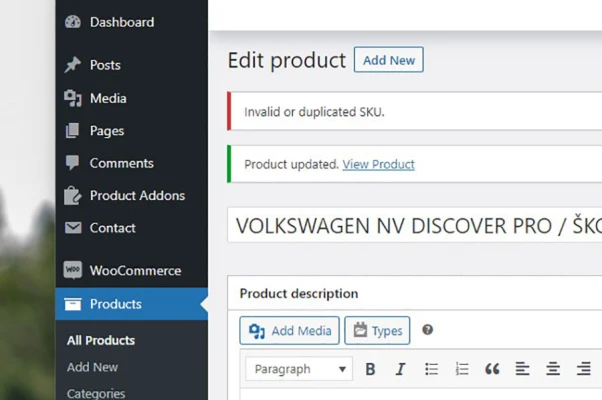
Task: Click the Add Media button
Action: (289, 331)
